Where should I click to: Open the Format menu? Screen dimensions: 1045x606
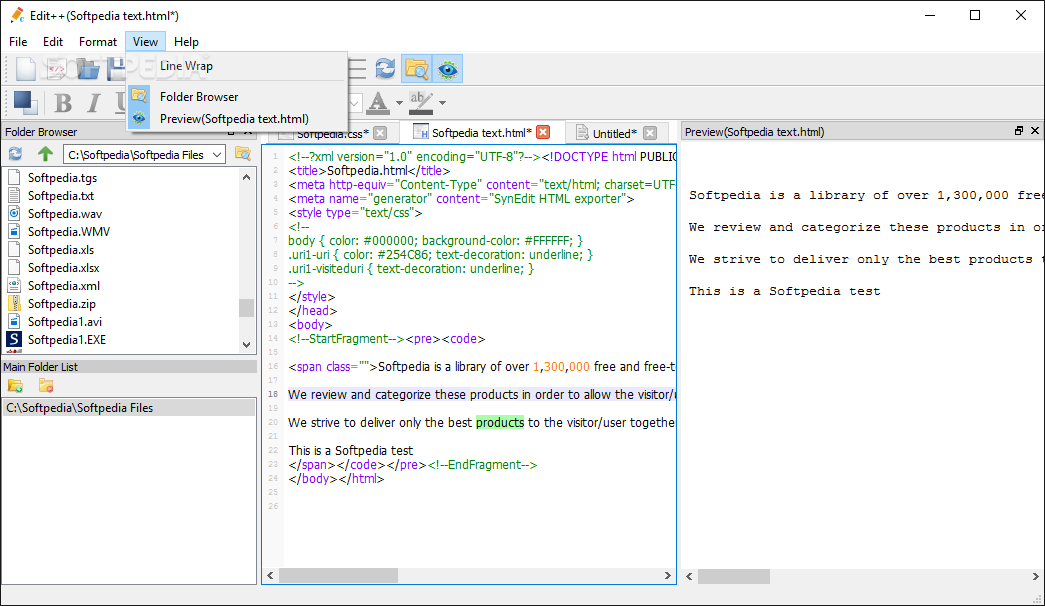[x=97, y=41]
